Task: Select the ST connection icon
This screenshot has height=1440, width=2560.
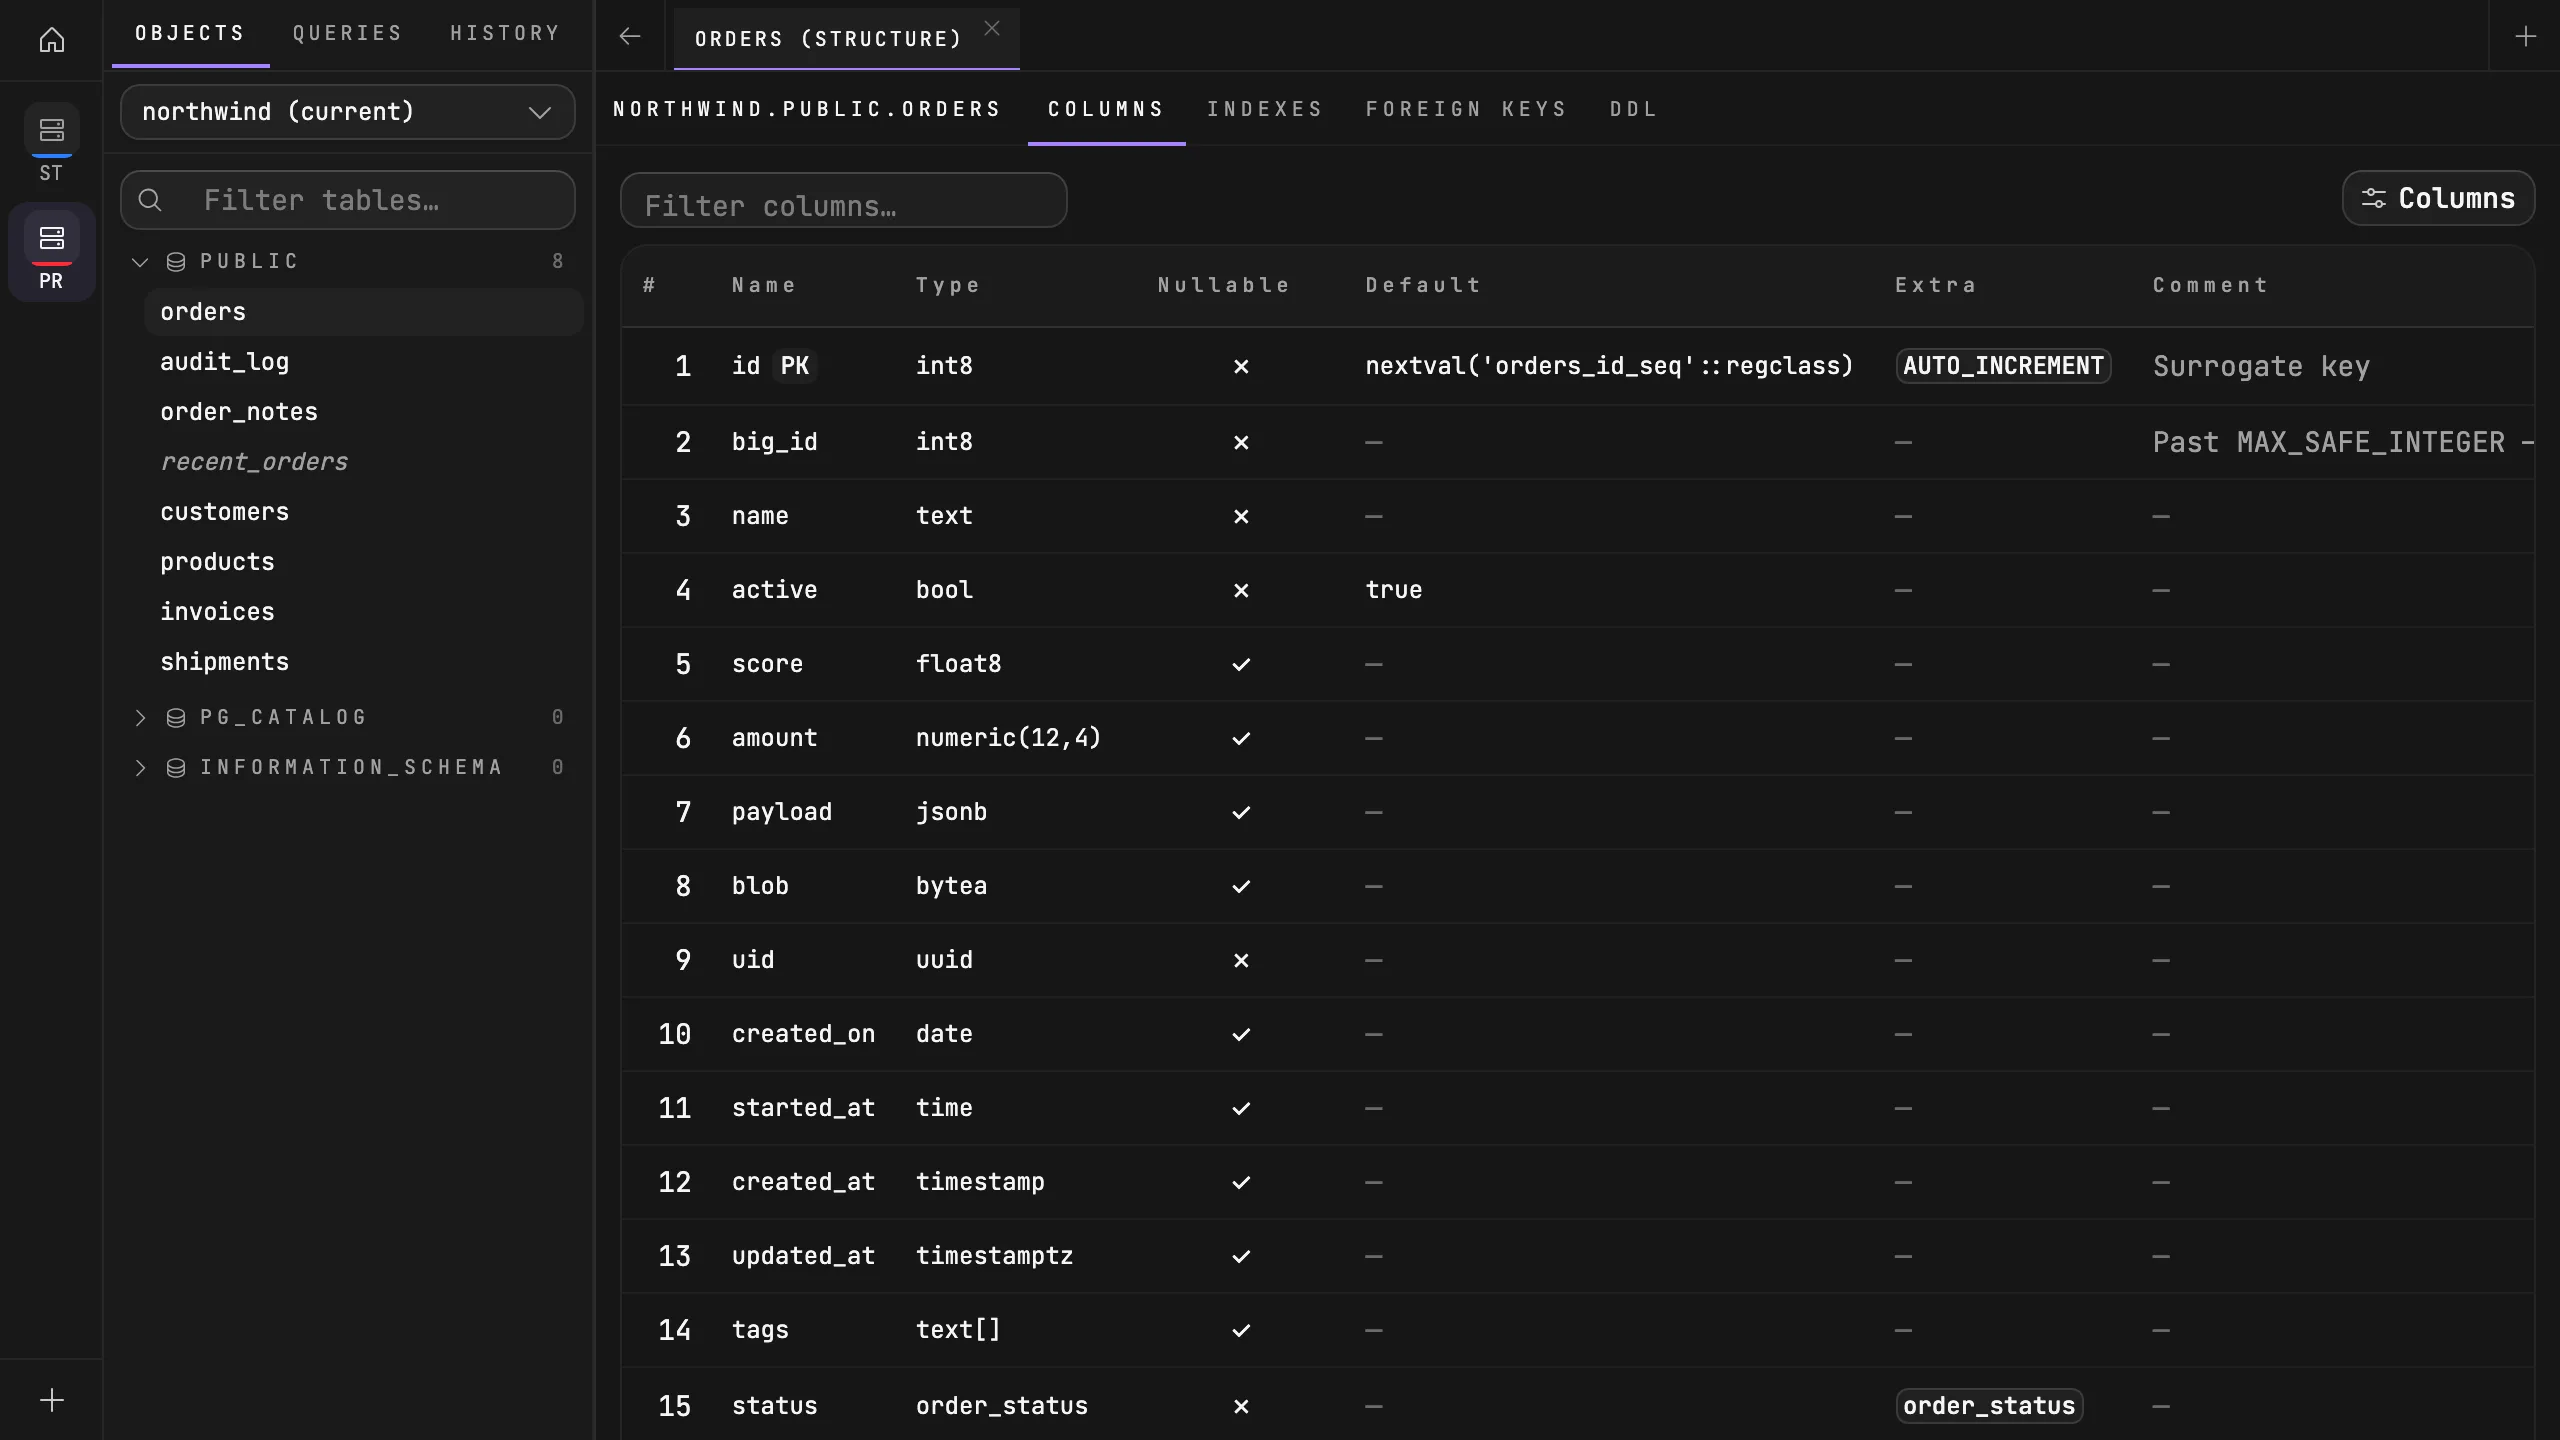Action: pyautogui.click(x=52, y=130)
